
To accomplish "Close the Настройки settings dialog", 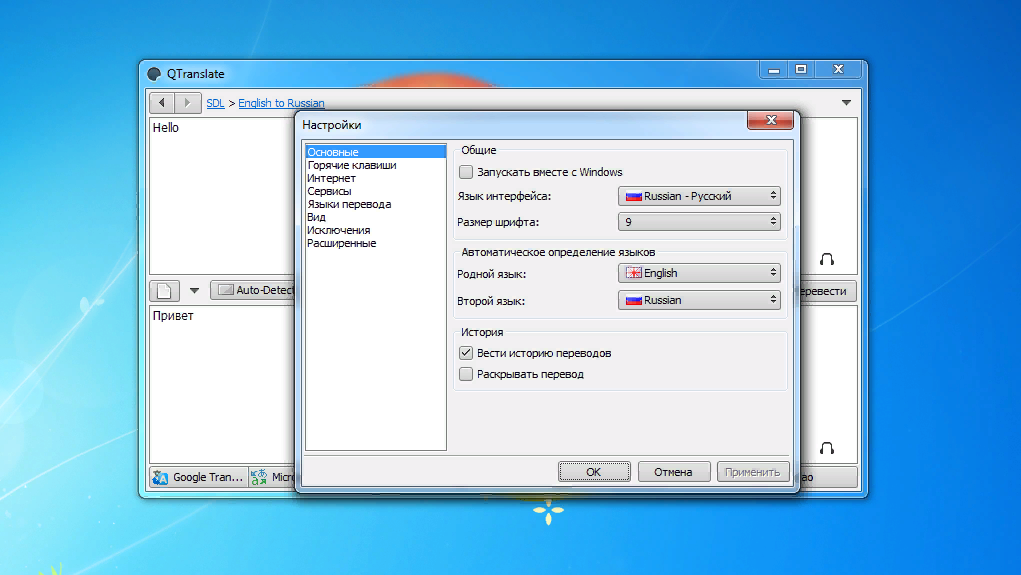I will [x=771, y=121].
